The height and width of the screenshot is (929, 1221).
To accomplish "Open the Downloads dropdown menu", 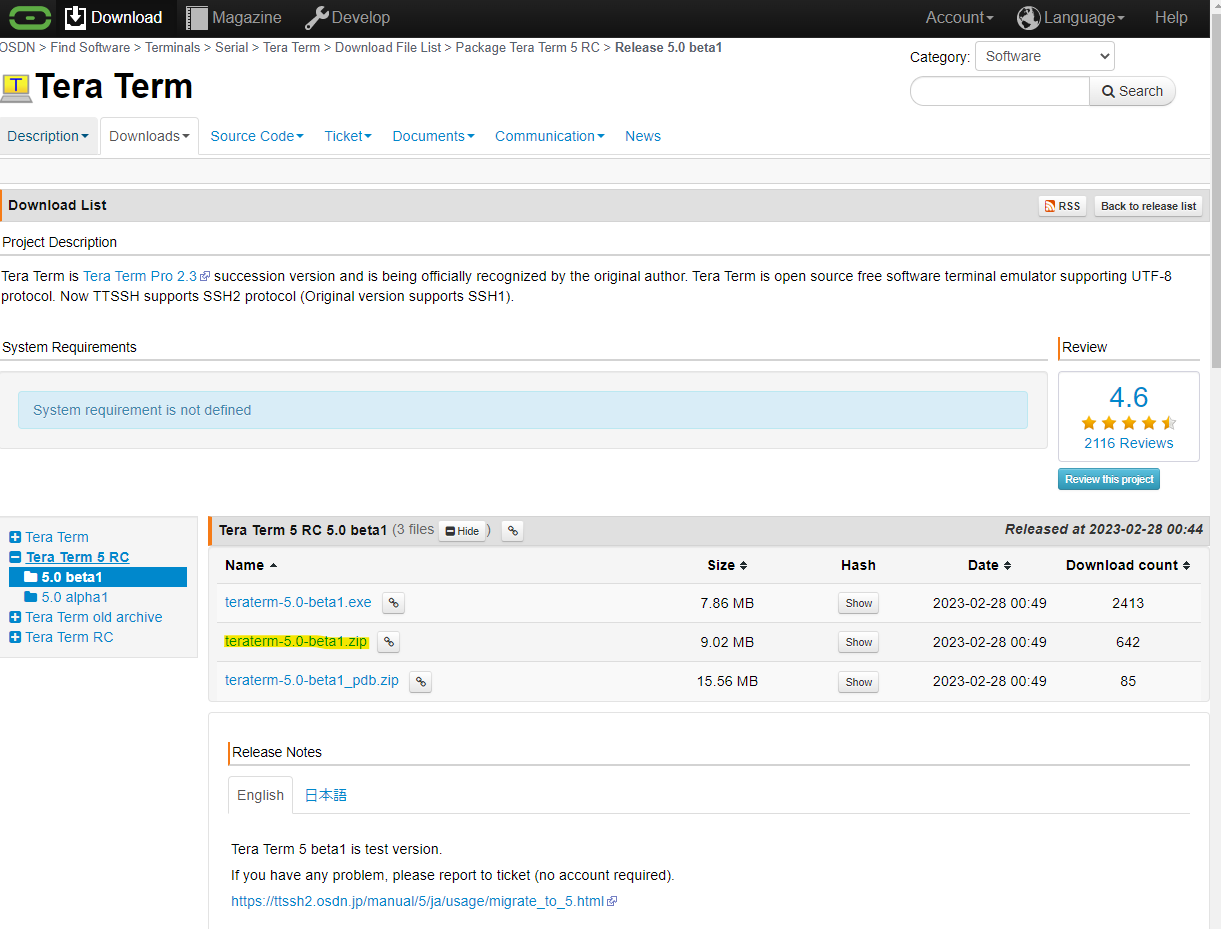I will pos(148,136).
